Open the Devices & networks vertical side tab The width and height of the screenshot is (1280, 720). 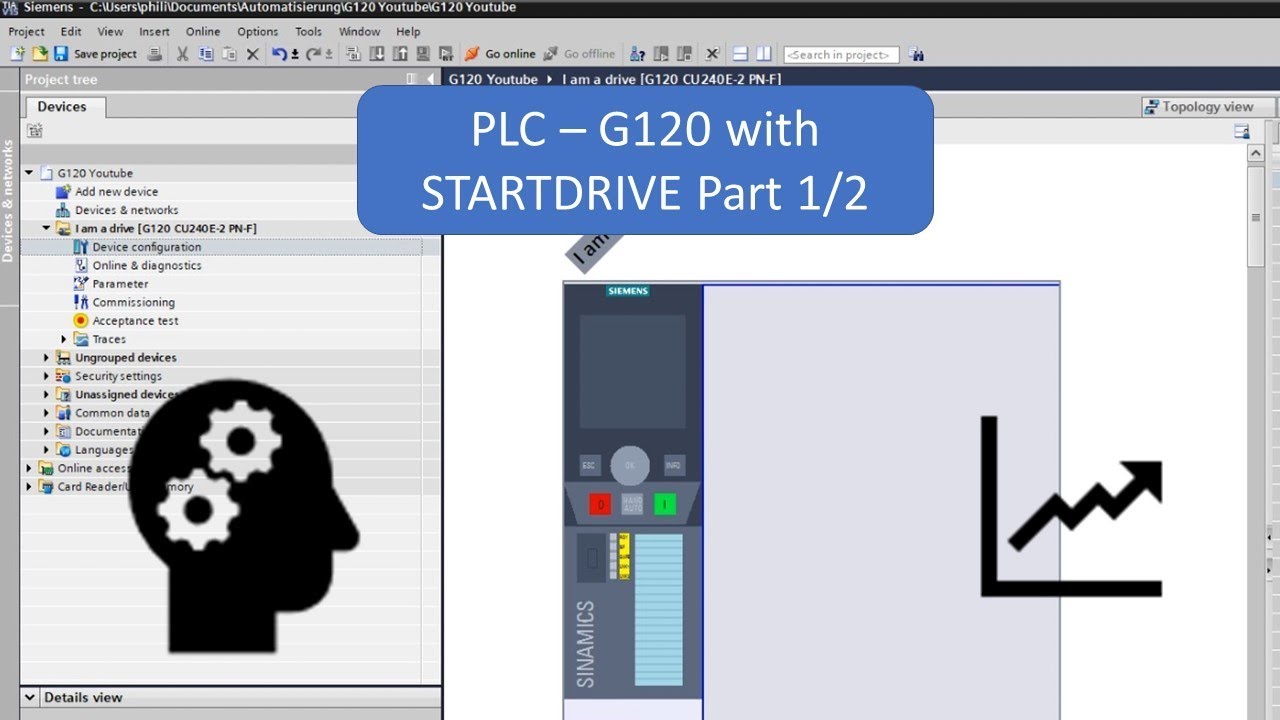click(9, 200)
